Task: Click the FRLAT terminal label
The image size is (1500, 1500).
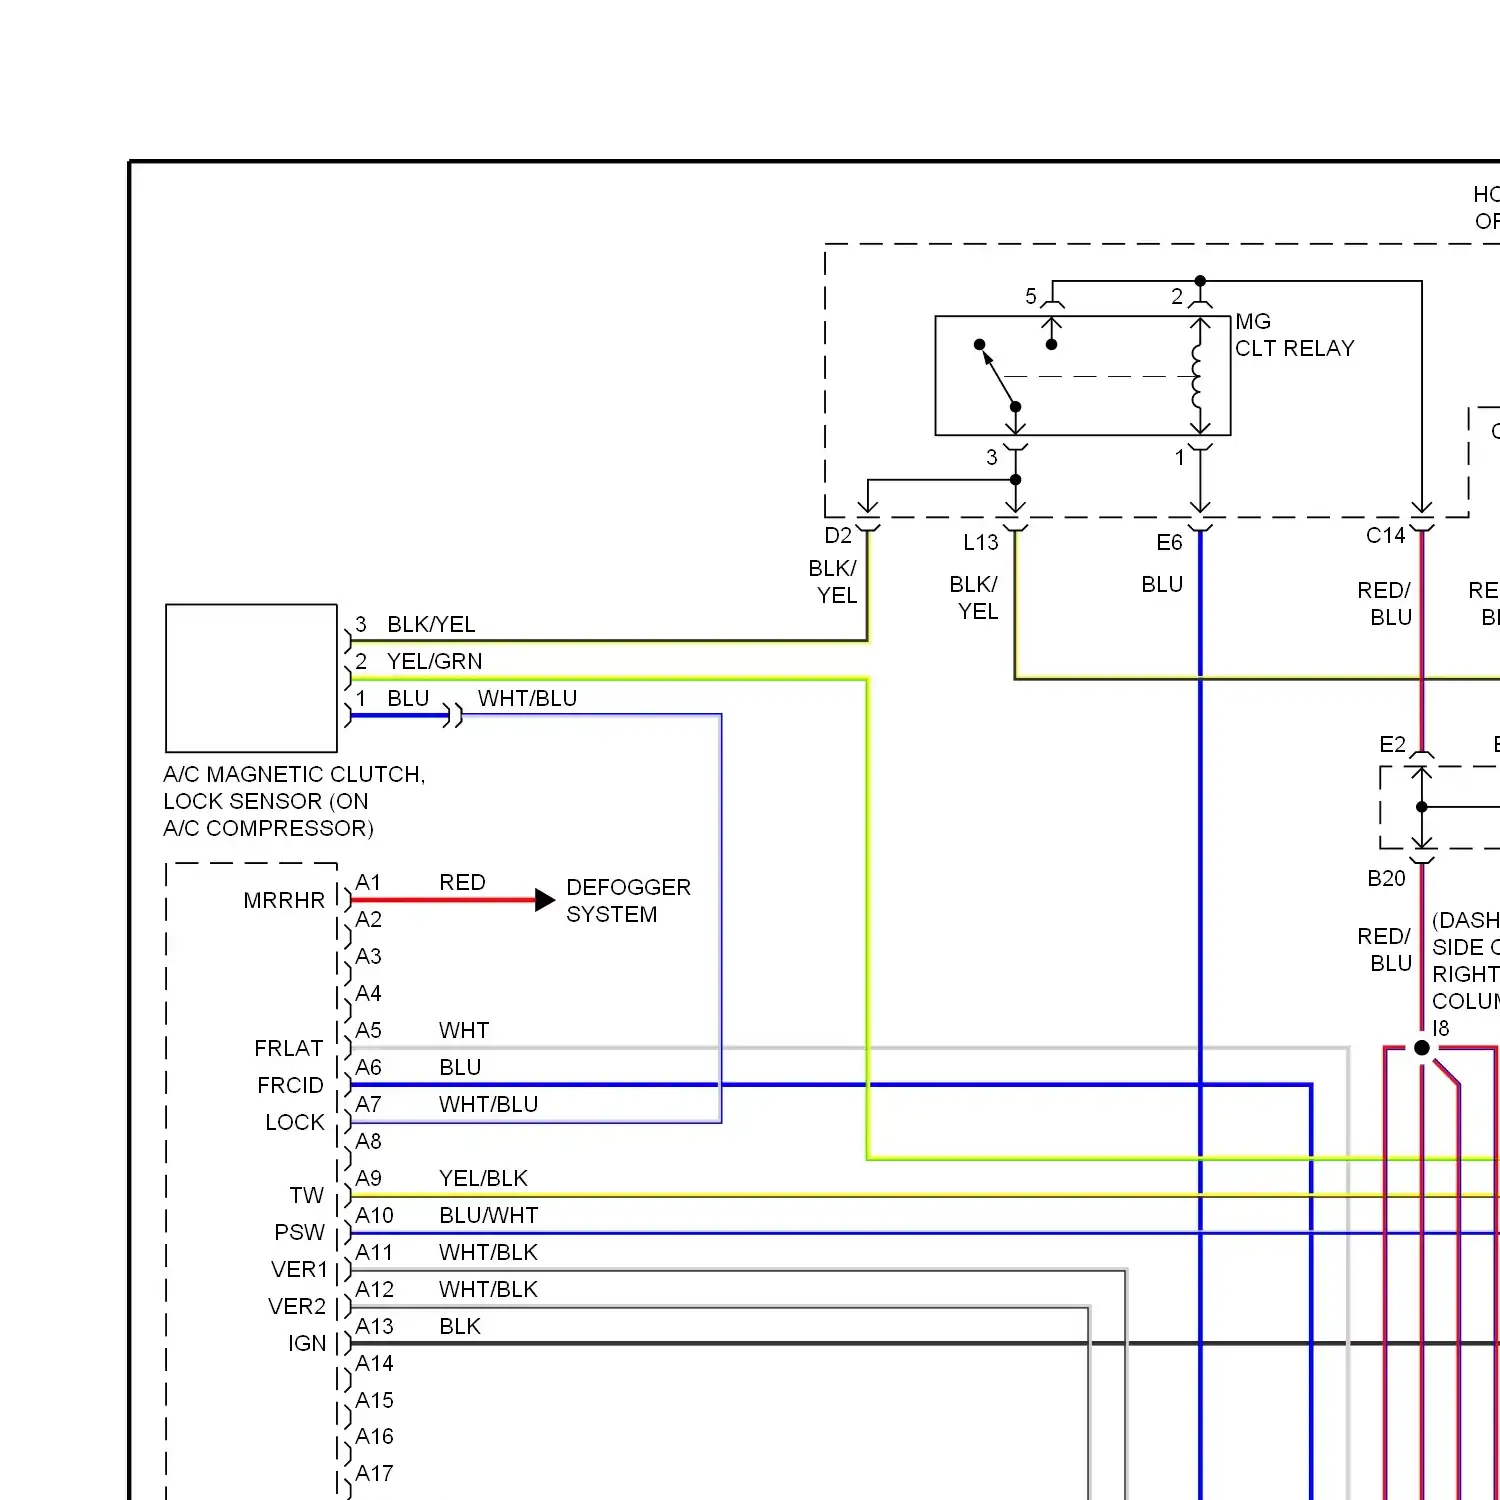Action: 288,1048
